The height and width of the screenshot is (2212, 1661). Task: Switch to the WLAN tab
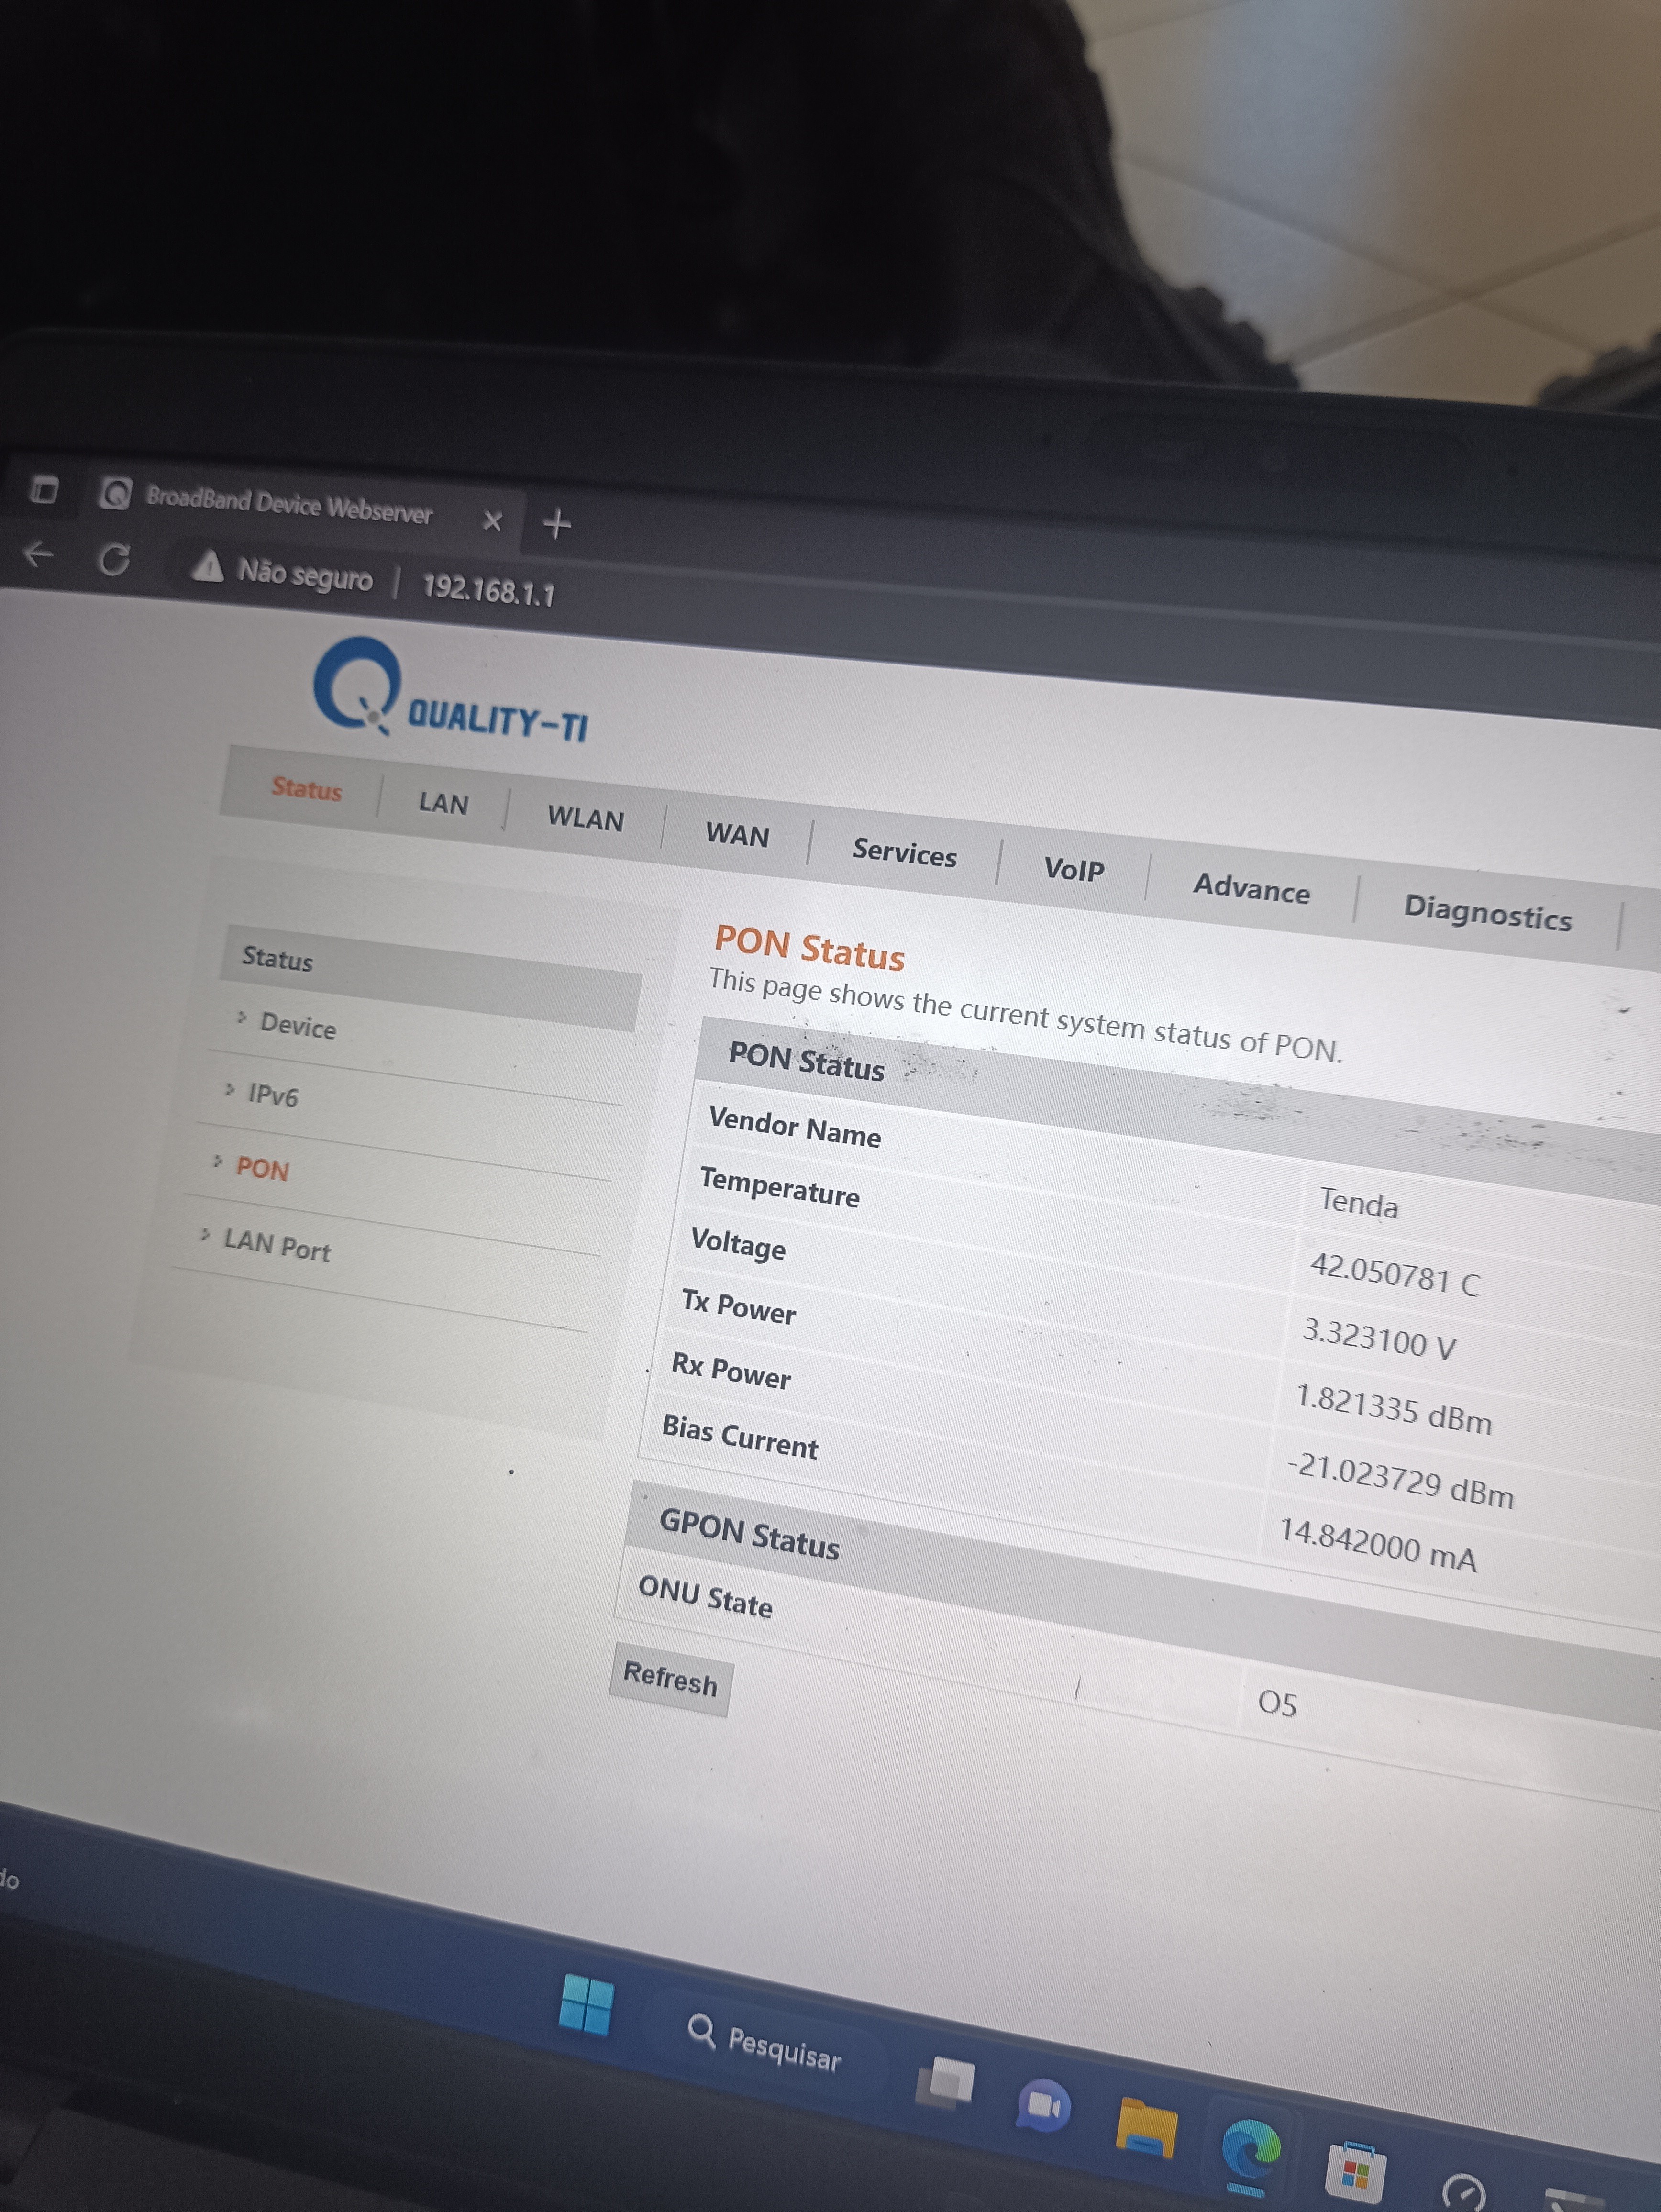585,818
